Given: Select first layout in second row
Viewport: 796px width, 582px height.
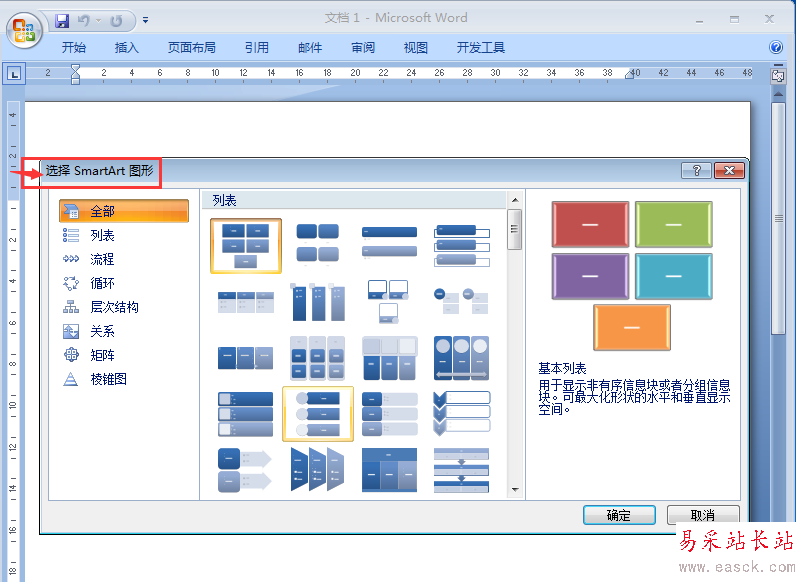Looking at the screenshot, I should click(x=246, y=302).
